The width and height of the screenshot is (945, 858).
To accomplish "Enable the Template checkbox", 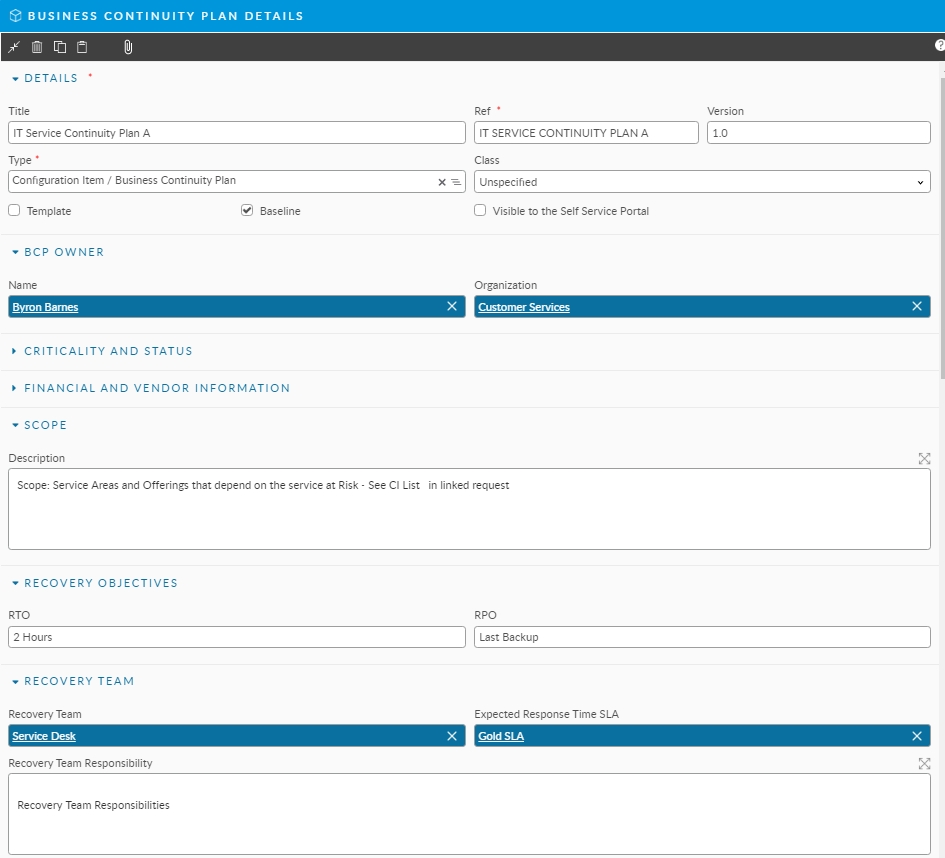I will tap(14, 211).
